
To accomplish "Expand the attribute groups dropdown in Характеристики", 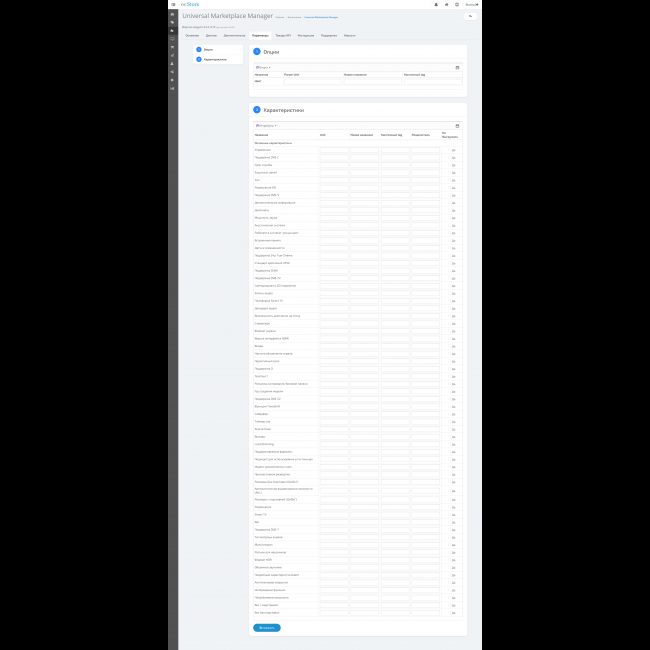I will (x=266, y=125).
